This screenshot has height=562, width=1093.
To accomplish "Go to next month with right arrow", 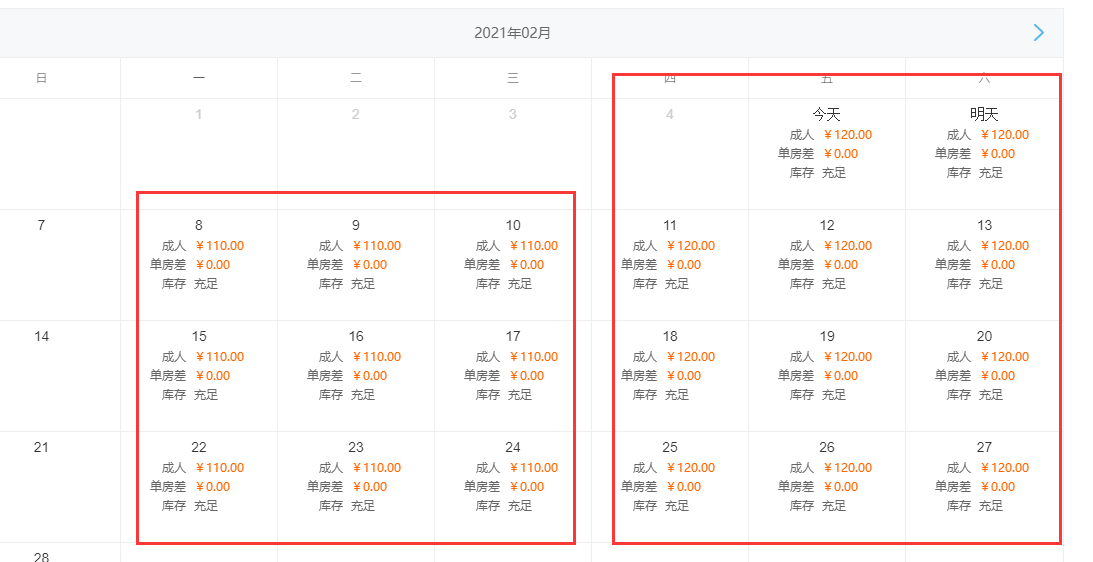I will (x=1038, y=33).
